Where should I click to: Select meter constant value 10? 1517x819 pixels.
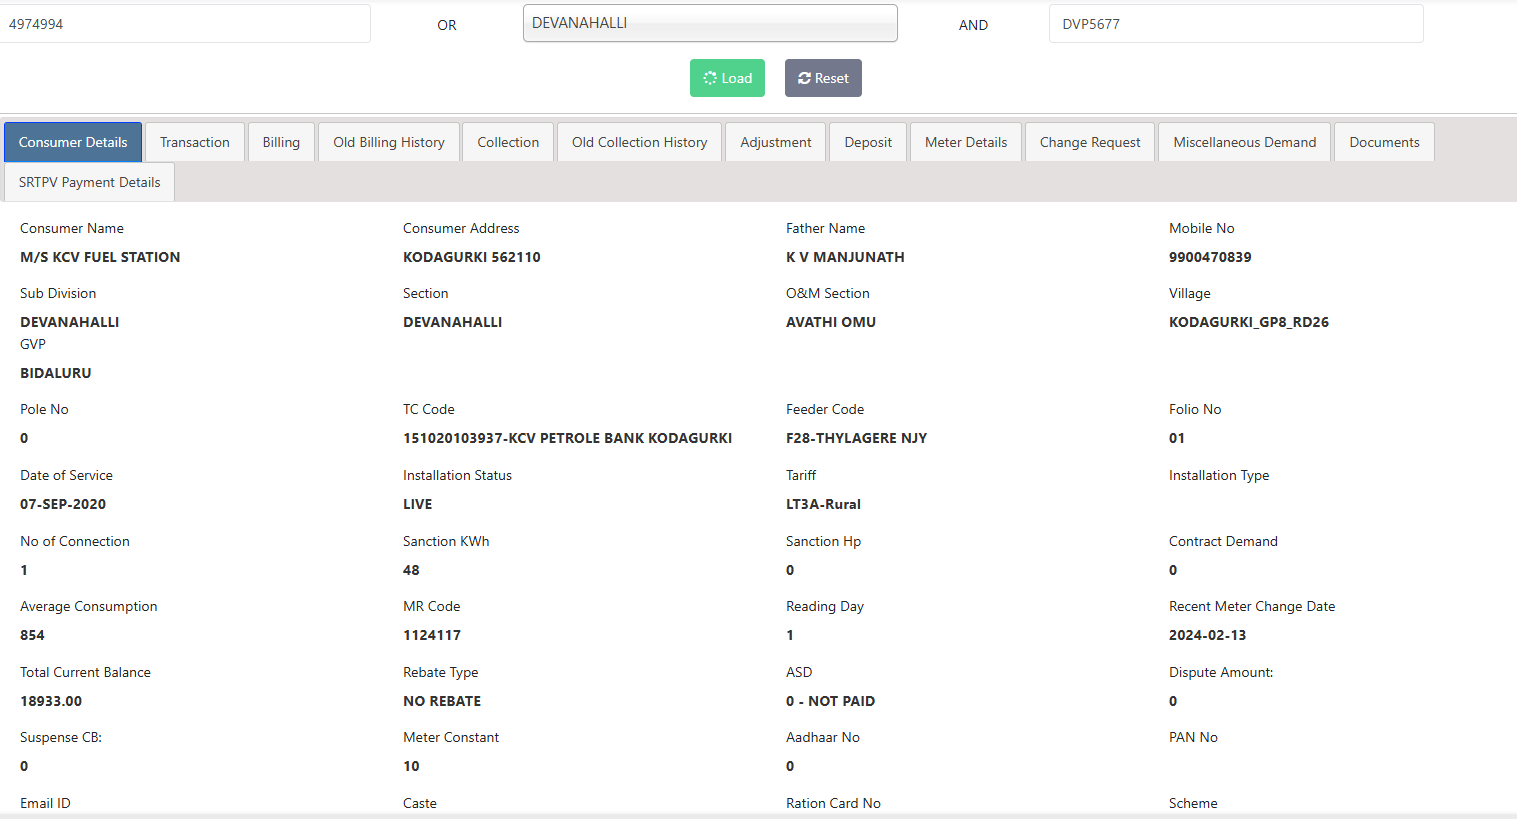point(411,766)
